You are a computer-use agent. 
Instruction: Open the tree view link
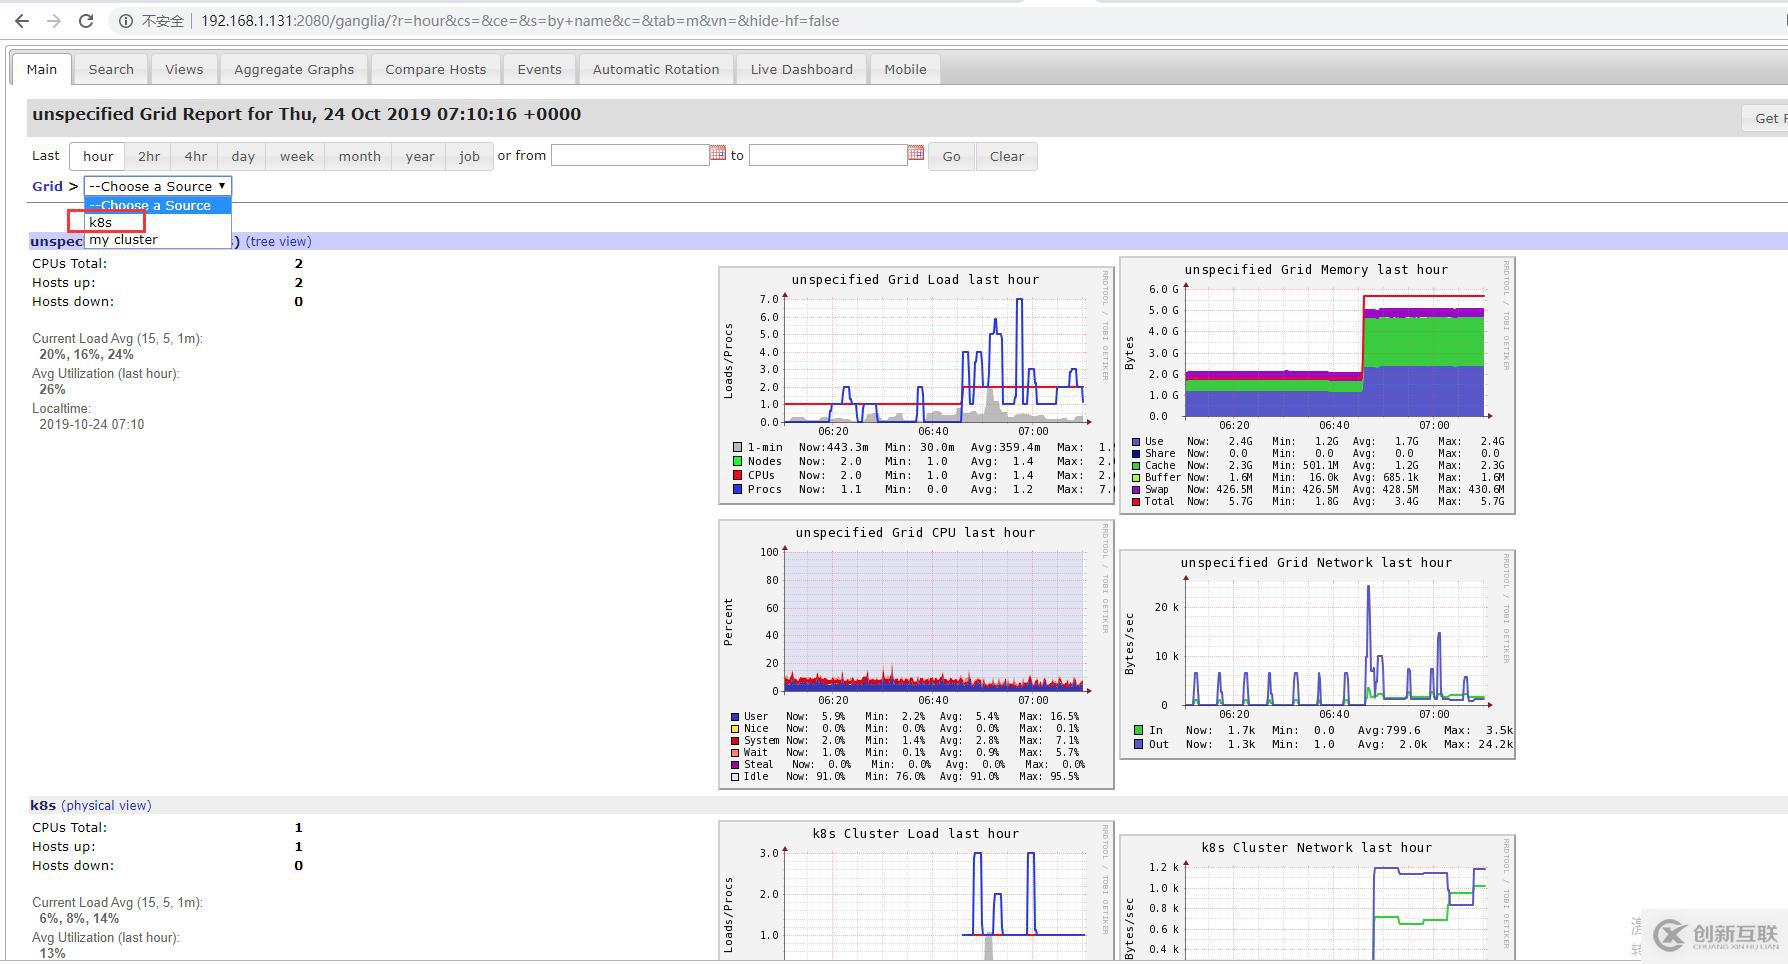click(x=278, y=241)
